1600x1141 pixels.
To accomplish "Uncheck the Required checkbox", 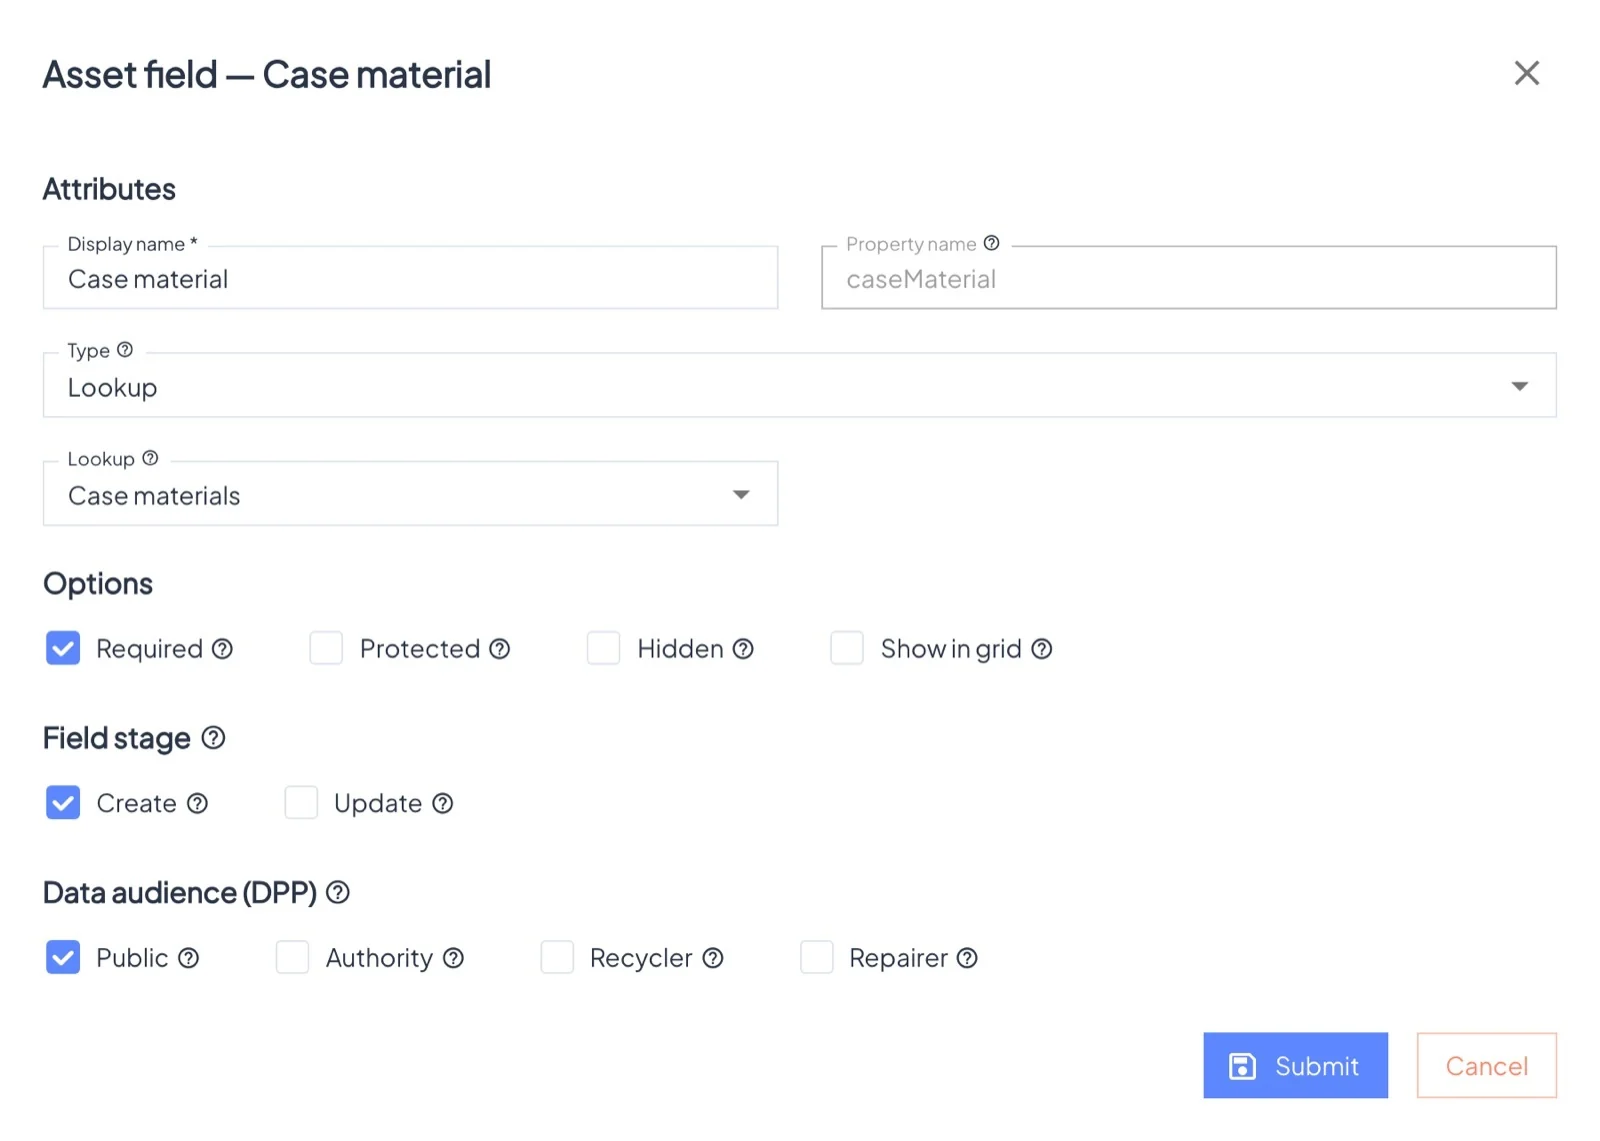I will (x=63, y=648).
